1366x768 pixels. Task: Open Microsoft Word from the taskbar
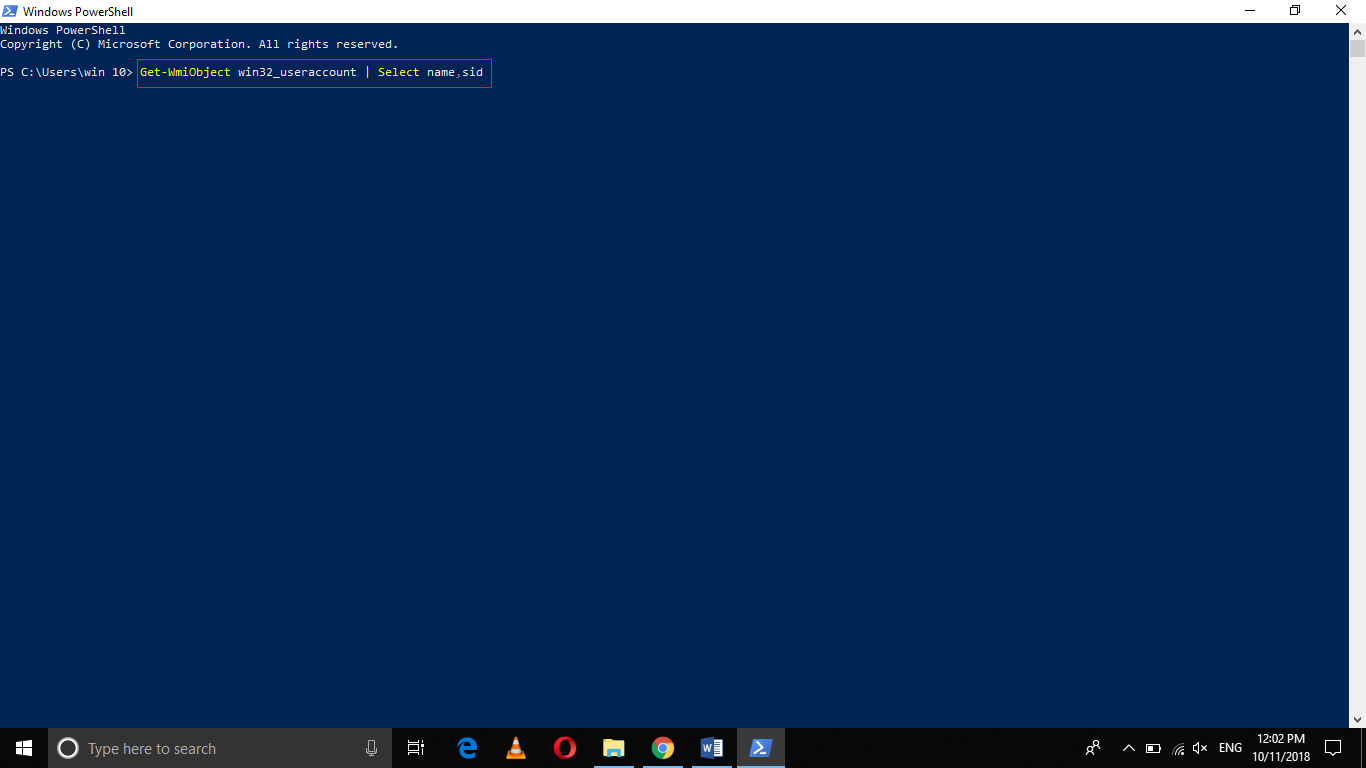[x=711, y=747]
